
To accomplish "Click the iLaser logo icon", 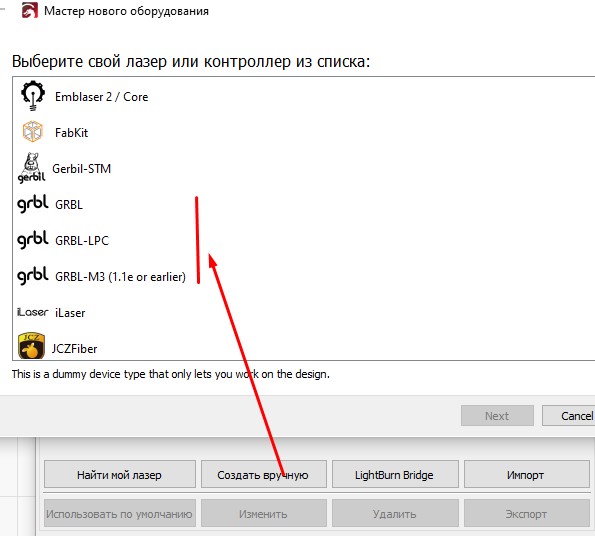I will [33, 312].
